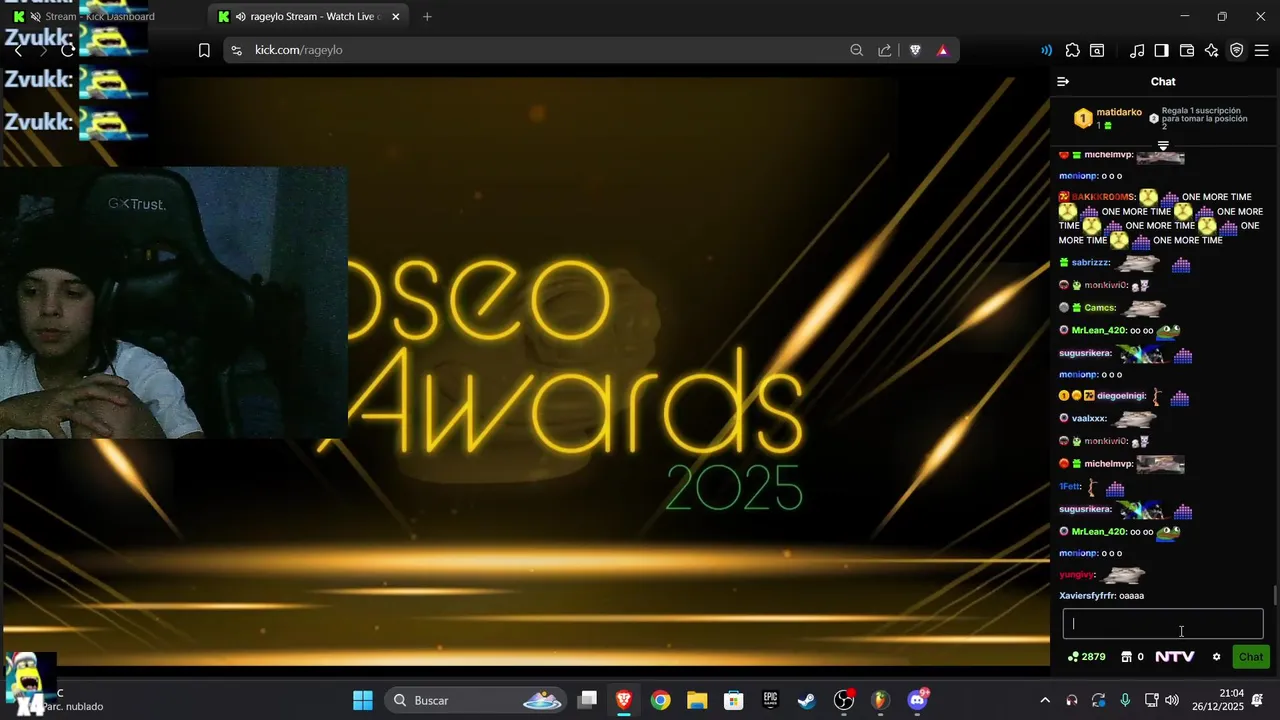Send message with green Chat button
The width and height of the screenshot is (1280, 720).
pos(1251,657)
